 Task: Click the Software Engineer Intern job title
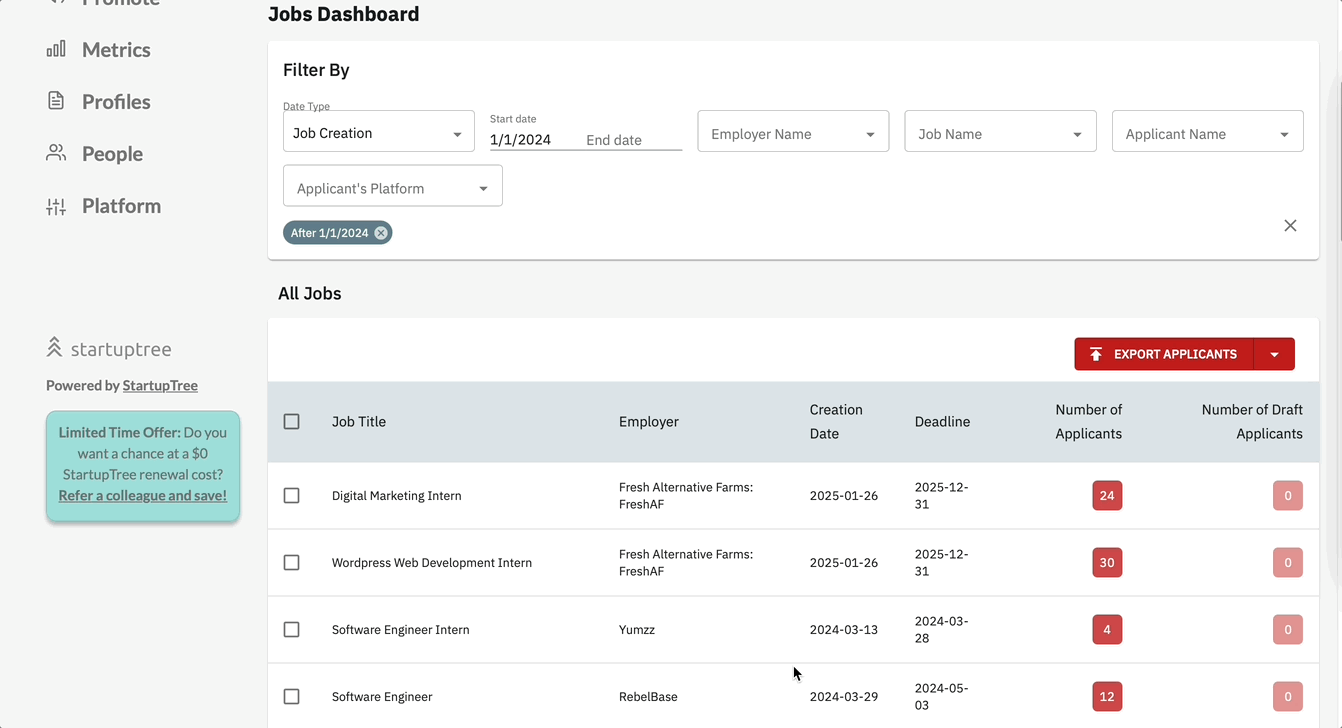pyautogui.click(x=401, y=630)
